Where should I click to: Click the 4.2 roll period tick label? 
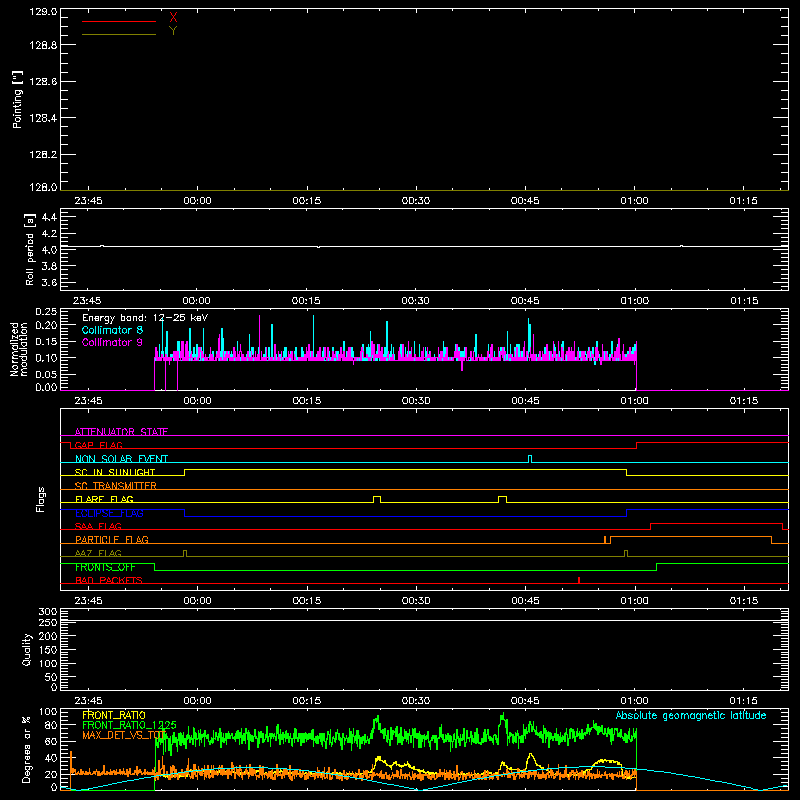click(x=49, y=234)
